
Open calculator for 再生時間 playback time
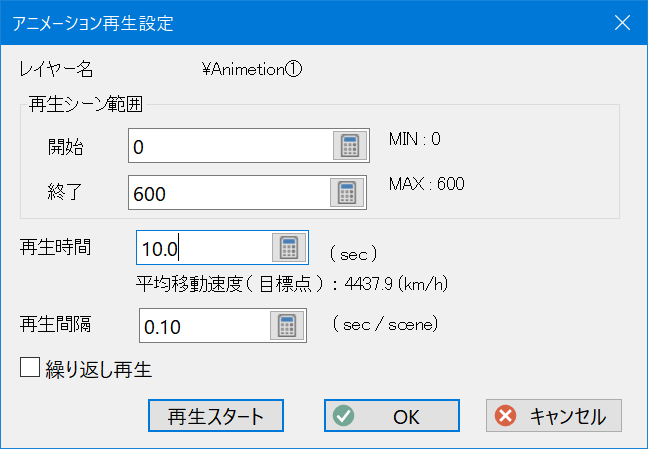(289, 247)
